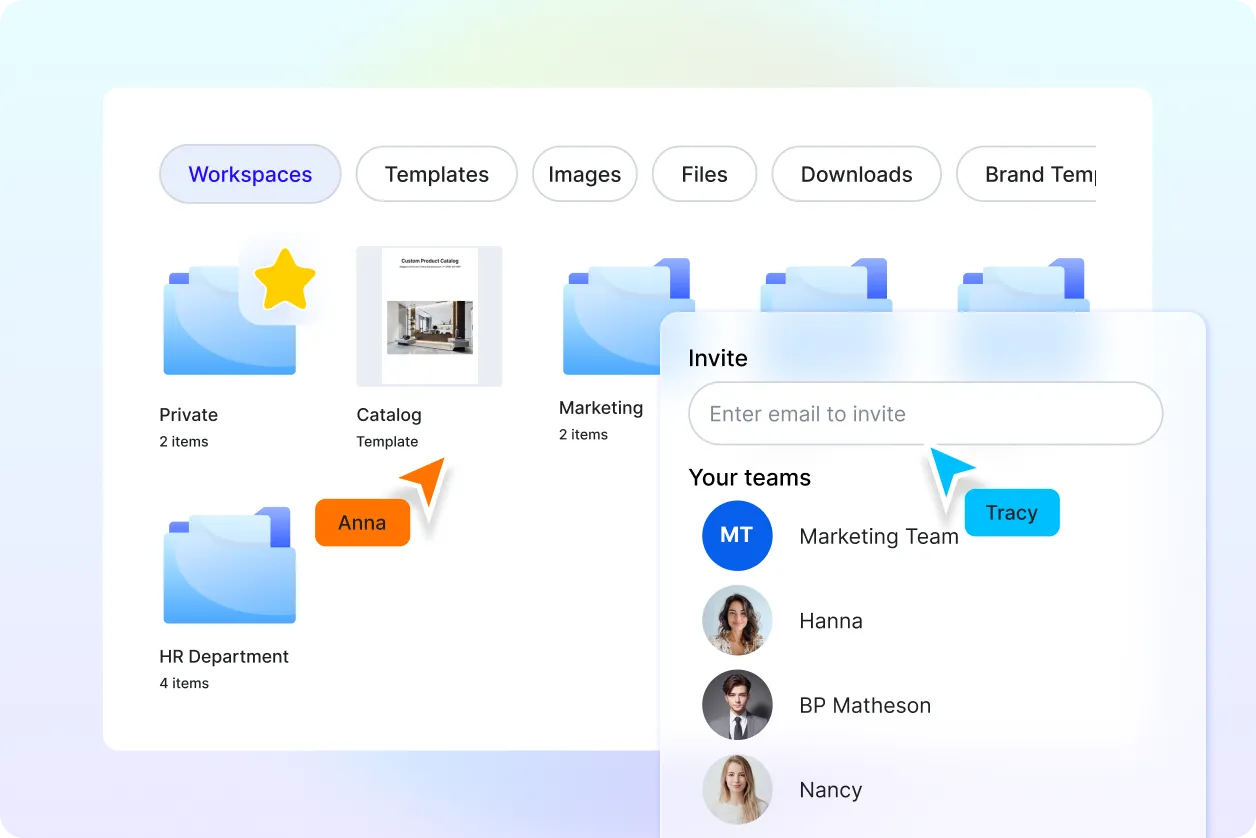The height and width of the screenshot is (838, 1256).
Task: Click the yellow star on the Private folder
Action: click(x=285, y=278)
